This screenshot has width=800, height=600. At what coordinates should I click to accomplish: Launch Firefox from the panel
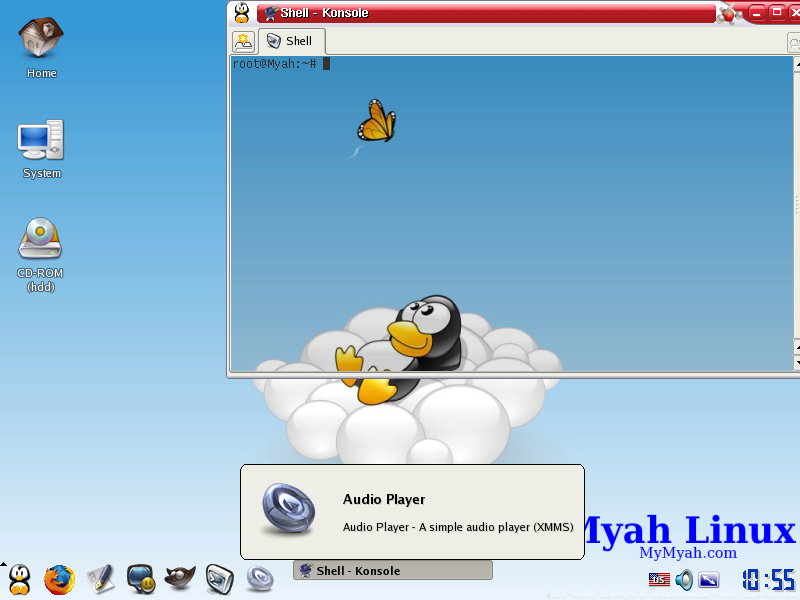[59, 580]
